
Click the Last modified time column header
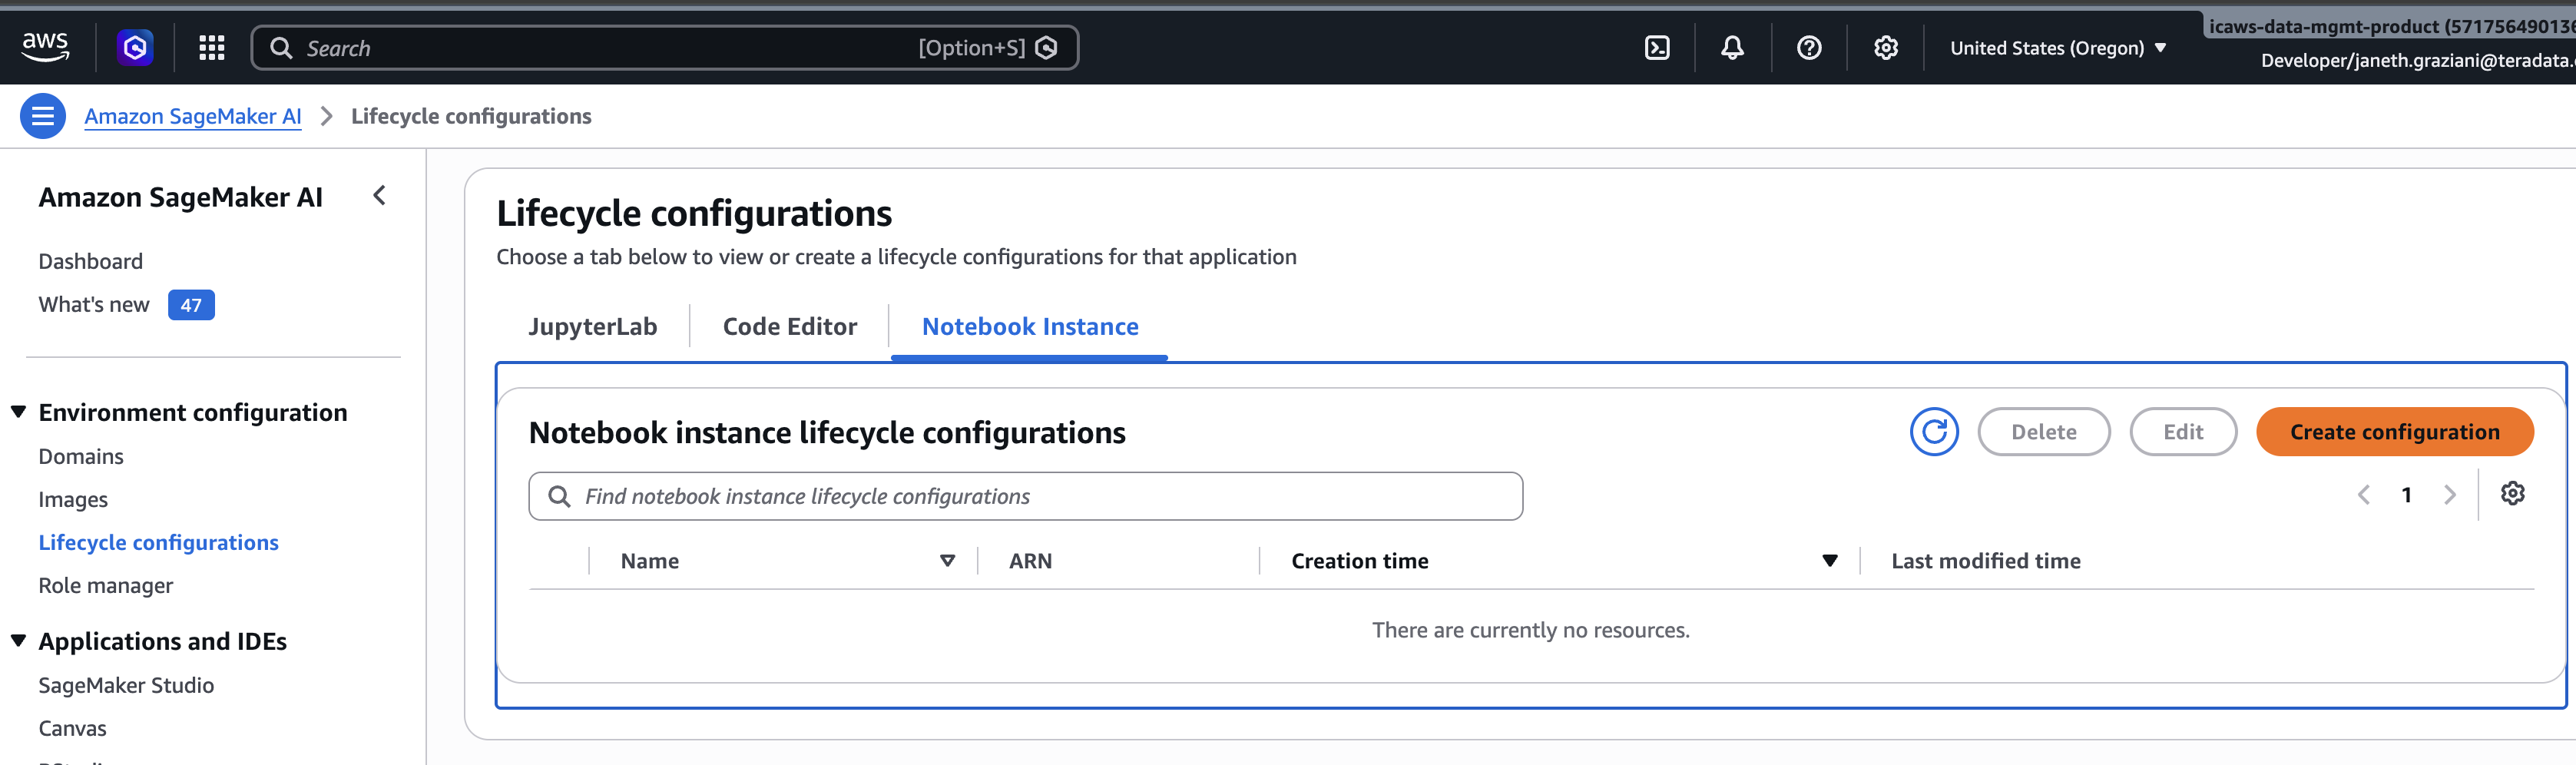tap(1985, 561)
